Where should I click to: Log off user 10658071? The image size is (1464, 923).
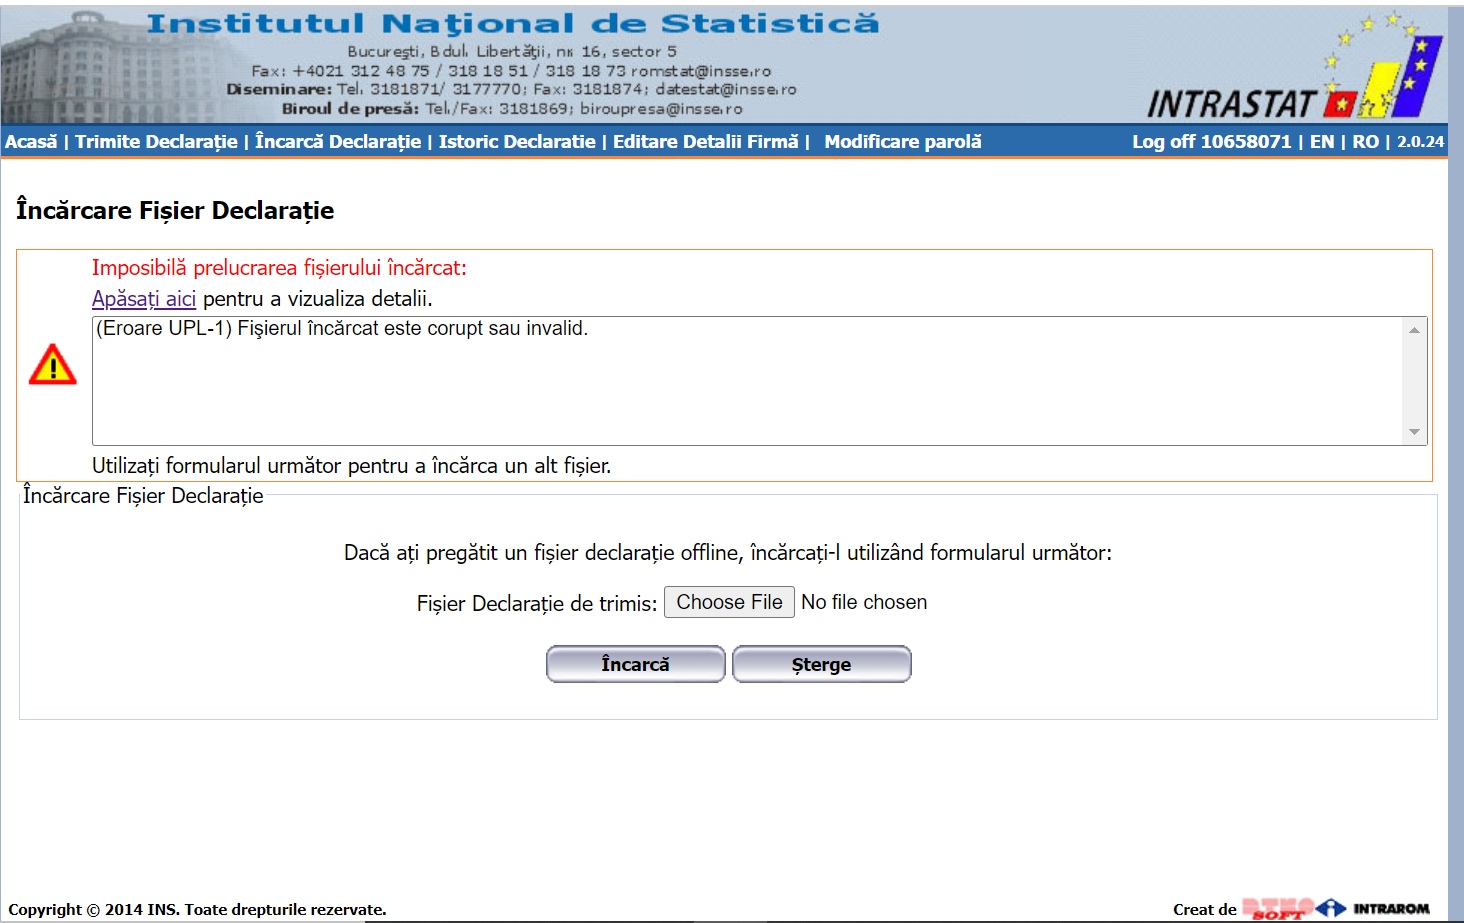pos(1211,141)
